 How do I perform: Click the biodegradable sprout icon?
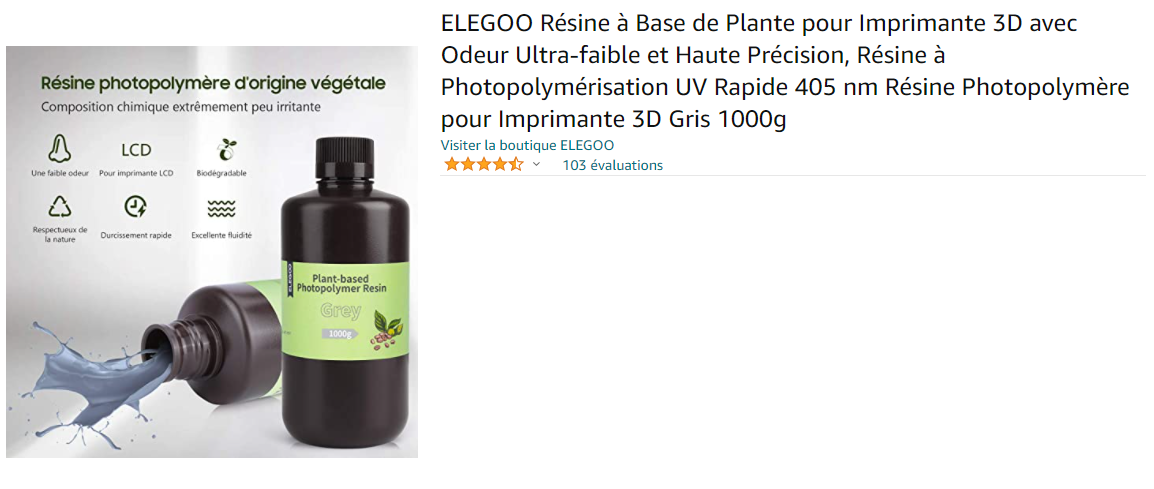(x=226, y=149)
